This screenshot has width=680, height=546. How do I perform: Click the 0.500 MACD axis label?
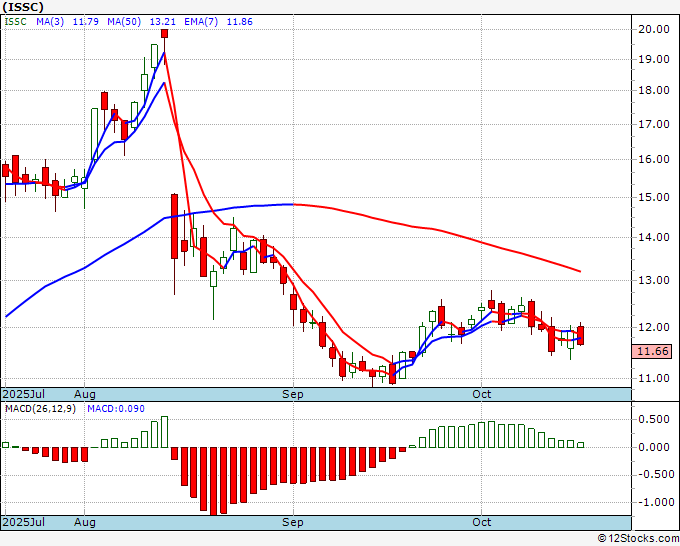click(x=654, y=419)
